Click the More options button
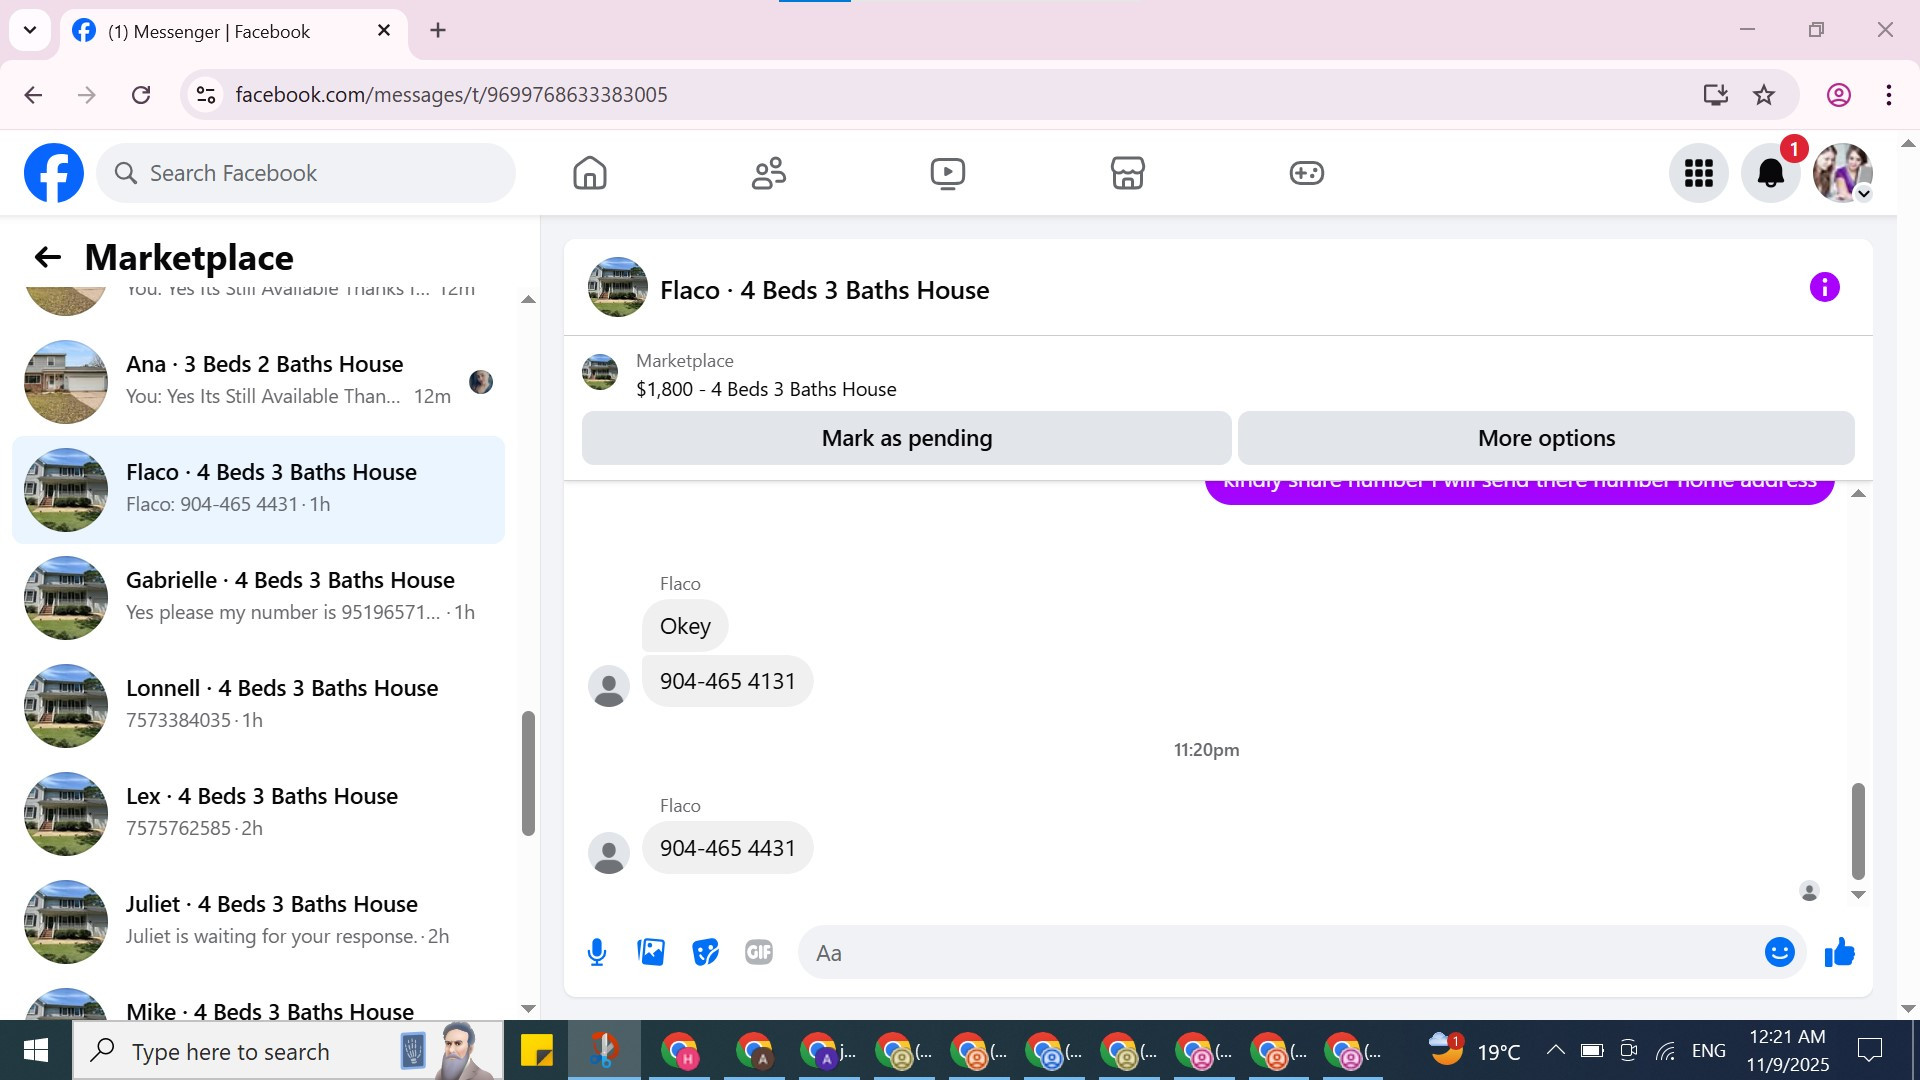Screen dimensions: 1920x1080 click(x=1545, y=438)
